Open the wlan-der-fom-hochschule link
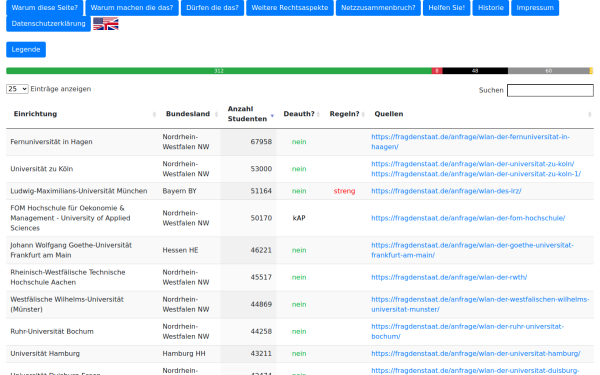600x375 pixels. click(x=468, y=218)
